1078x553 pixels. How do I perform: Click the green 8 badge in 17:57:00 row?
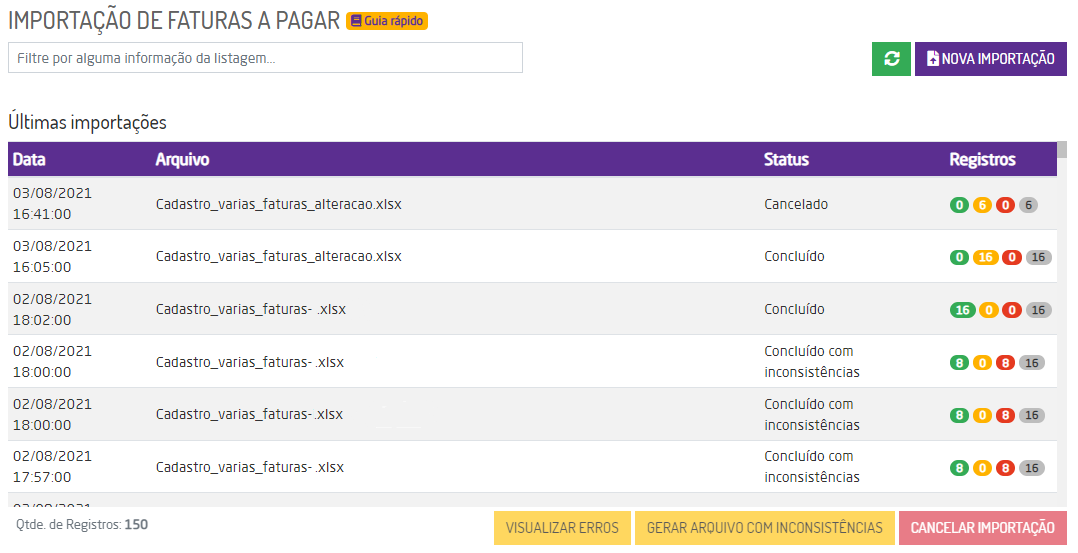[959, 468]
